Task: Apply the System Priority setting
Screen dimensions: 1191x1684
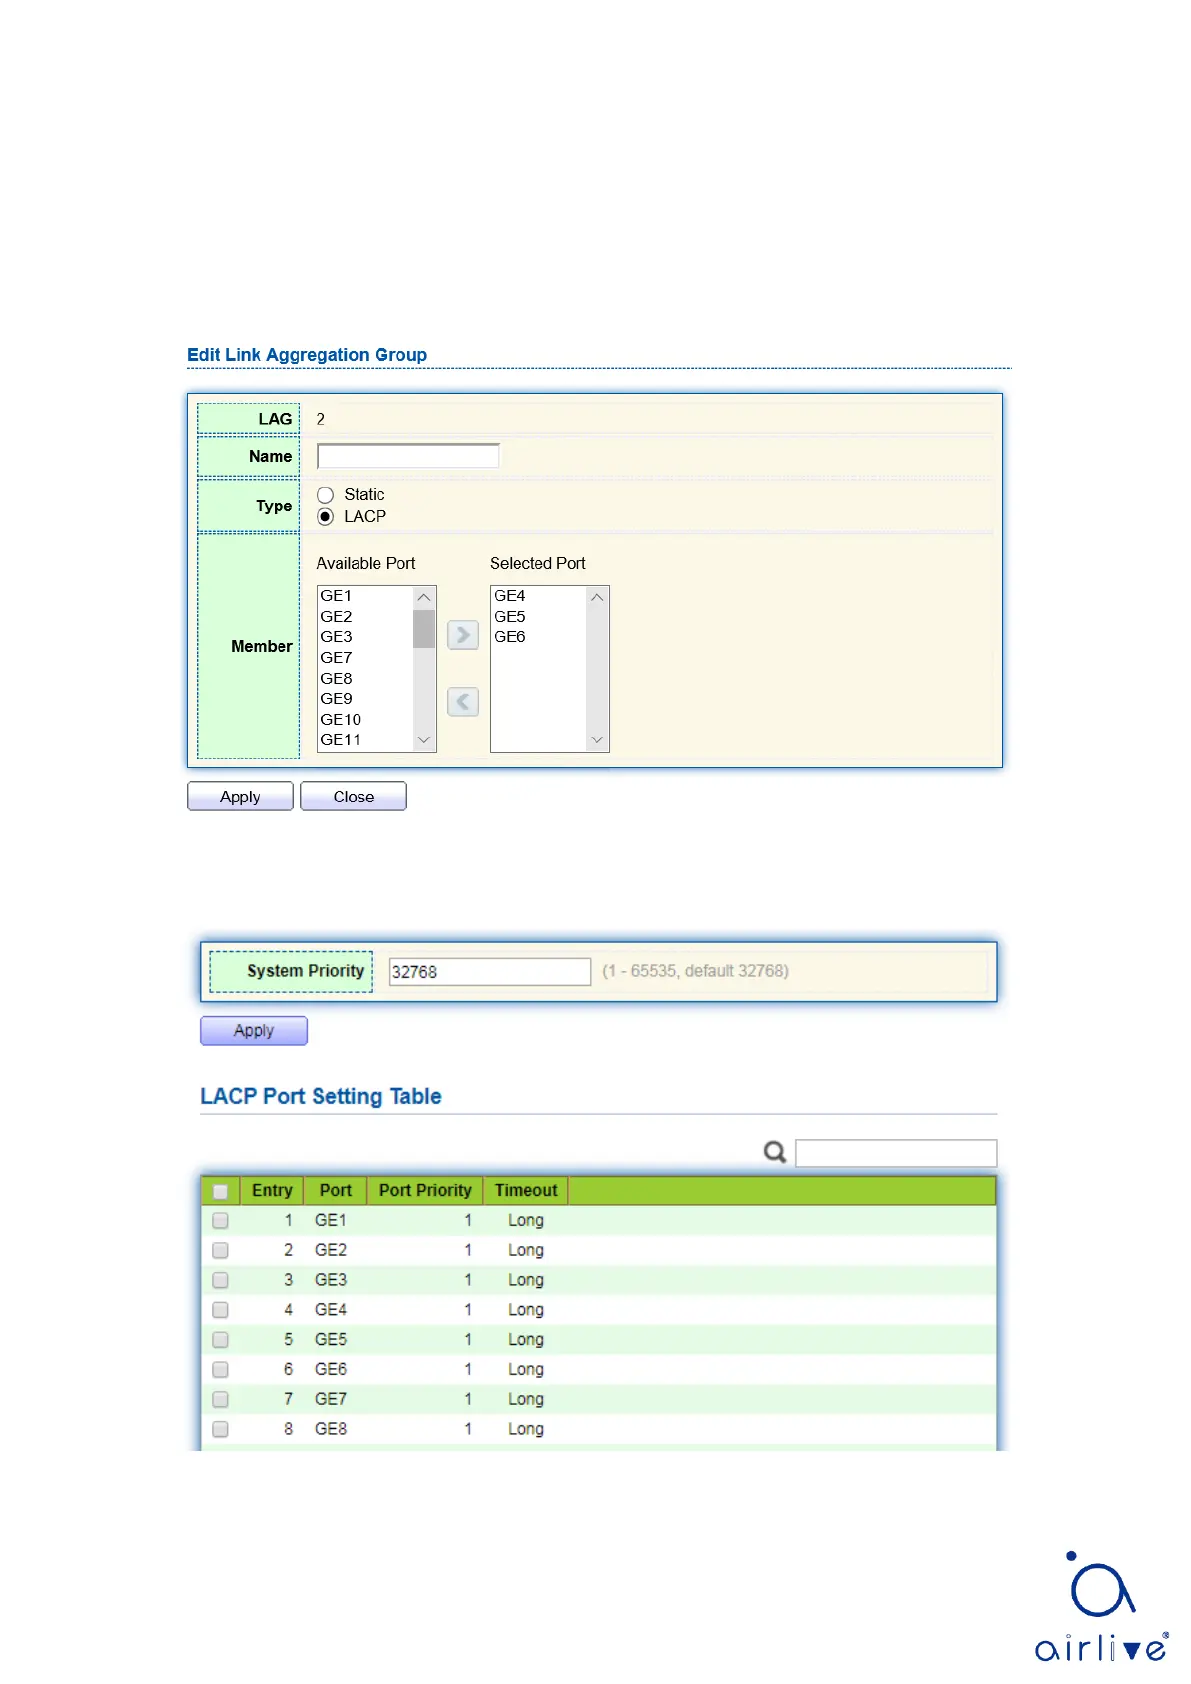Action: click(x=254, y=1030)
